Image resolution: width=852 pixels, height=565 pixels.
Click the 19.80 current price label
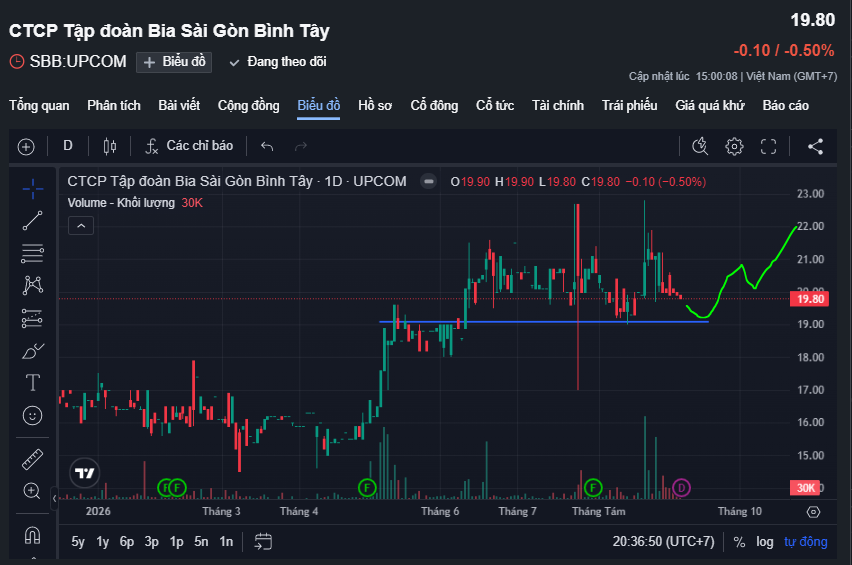[x=810, y=299]
